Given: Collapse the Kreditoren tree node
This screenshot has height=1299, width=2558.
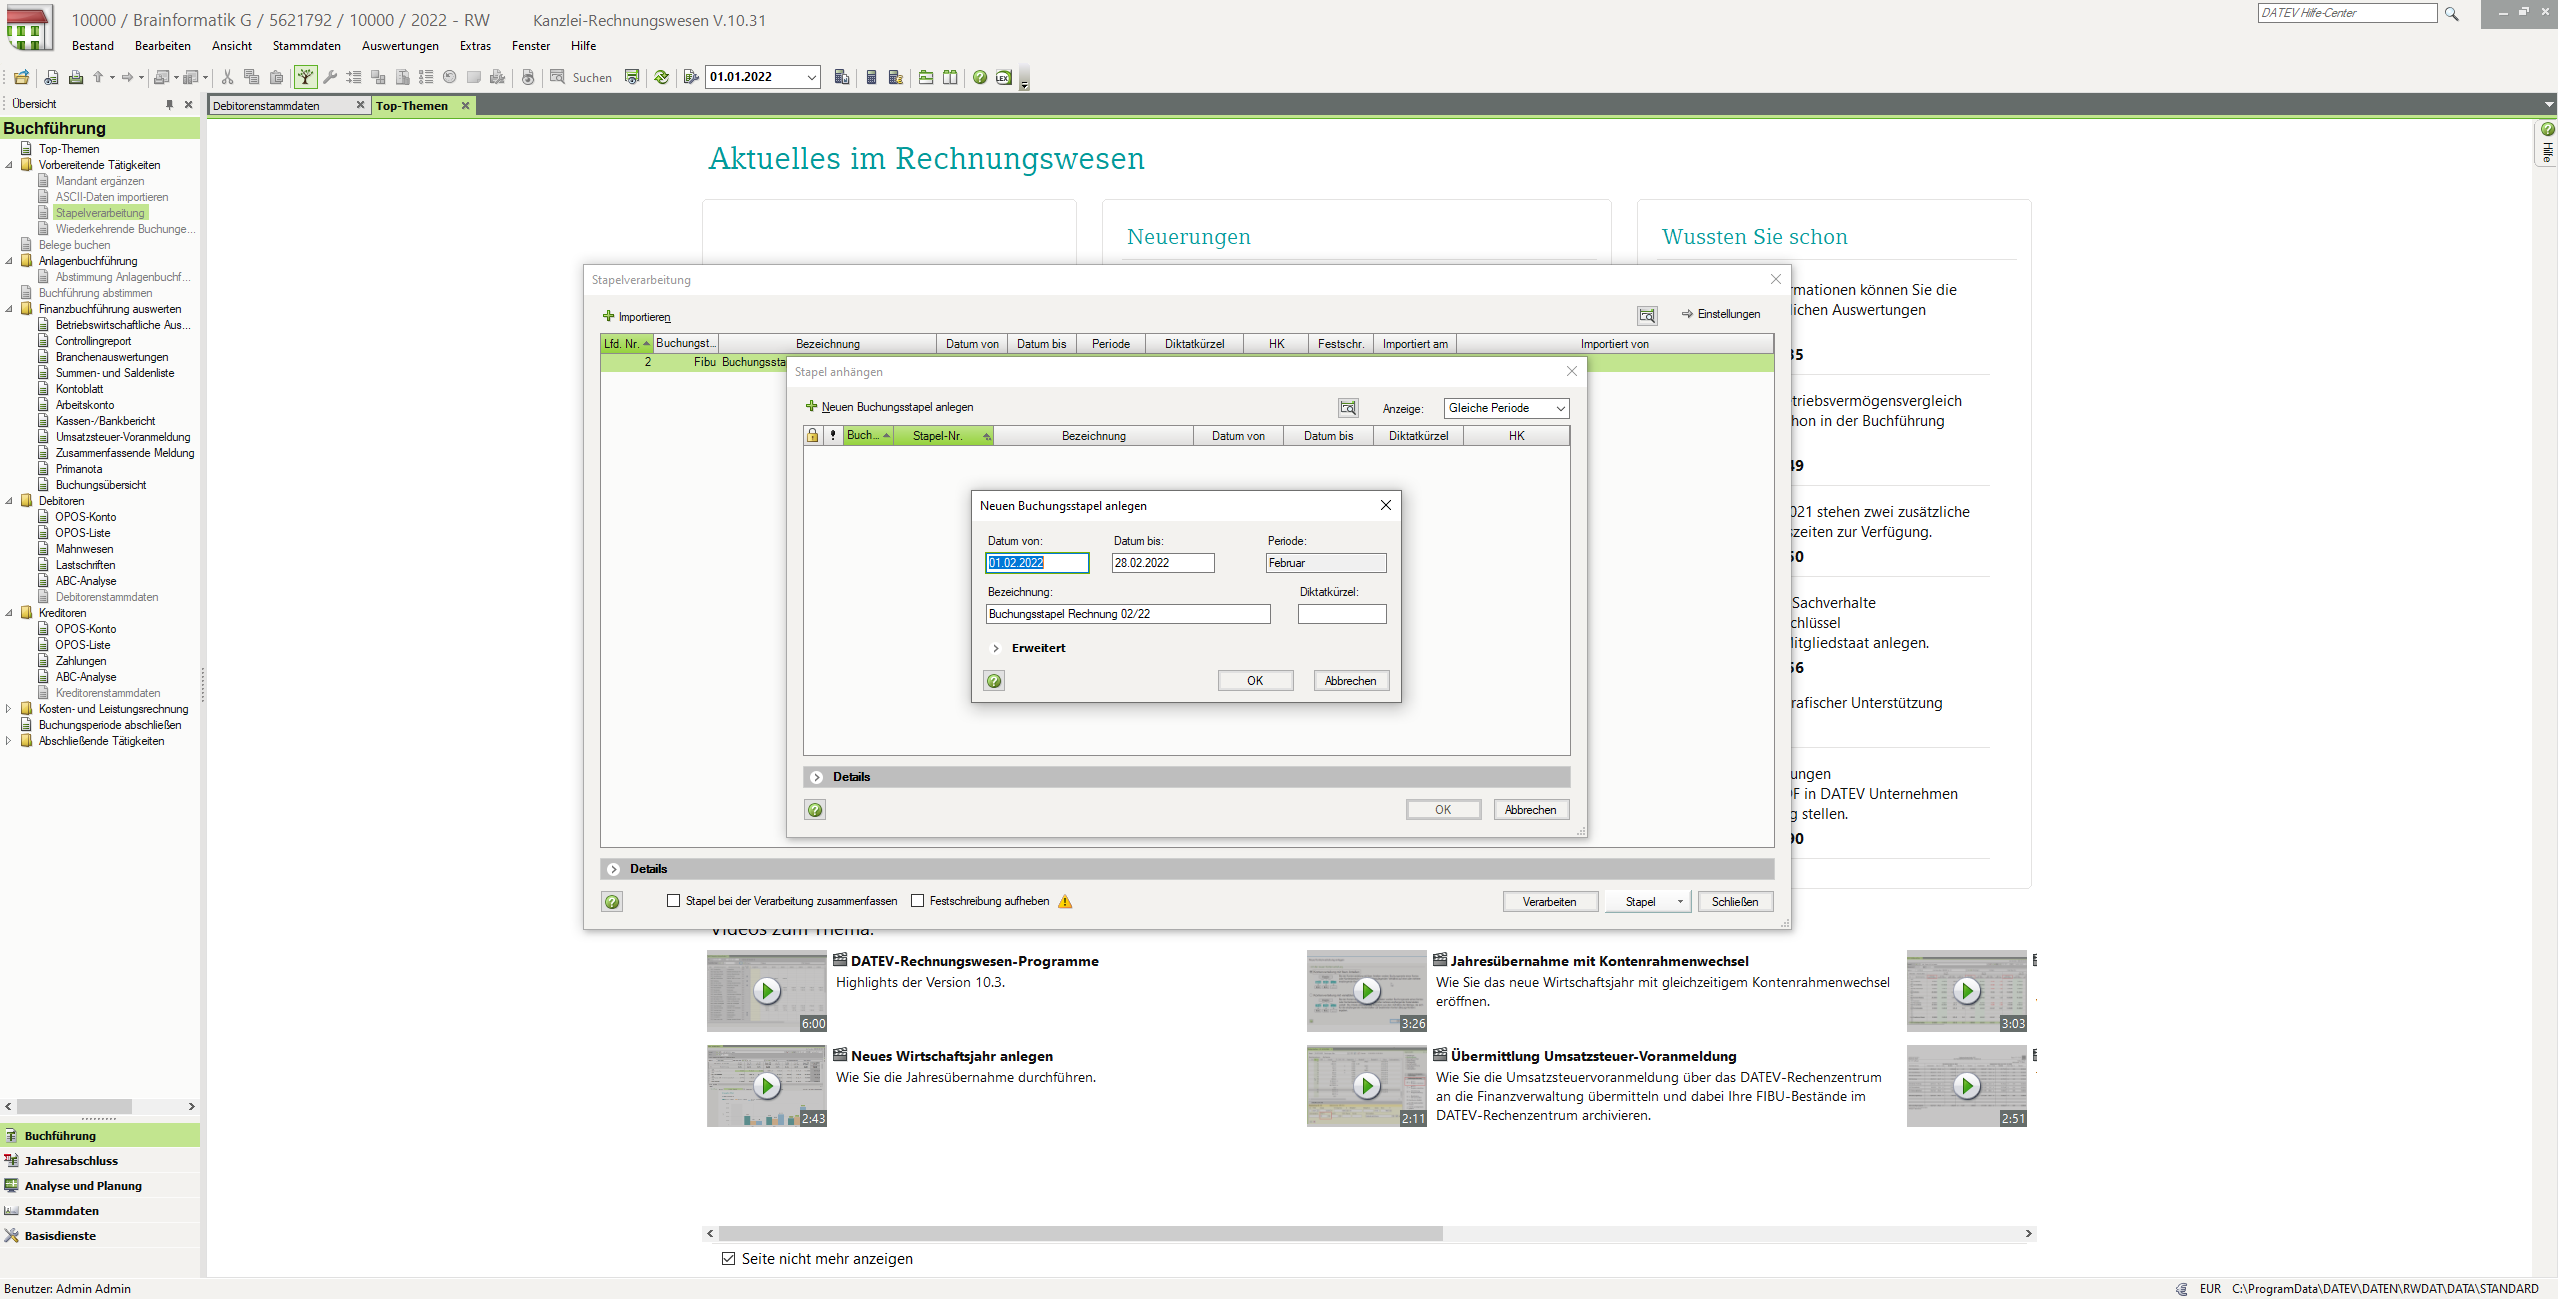Looking at the screenshot, I should 9,613.
